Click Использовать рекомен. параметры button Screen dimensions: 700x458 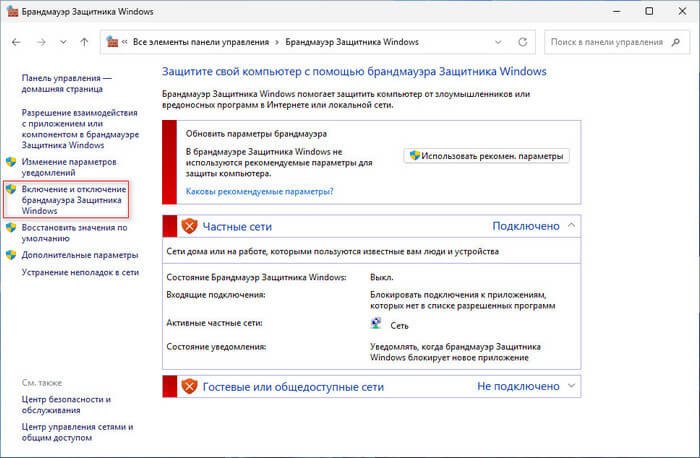tap(487, 156)
